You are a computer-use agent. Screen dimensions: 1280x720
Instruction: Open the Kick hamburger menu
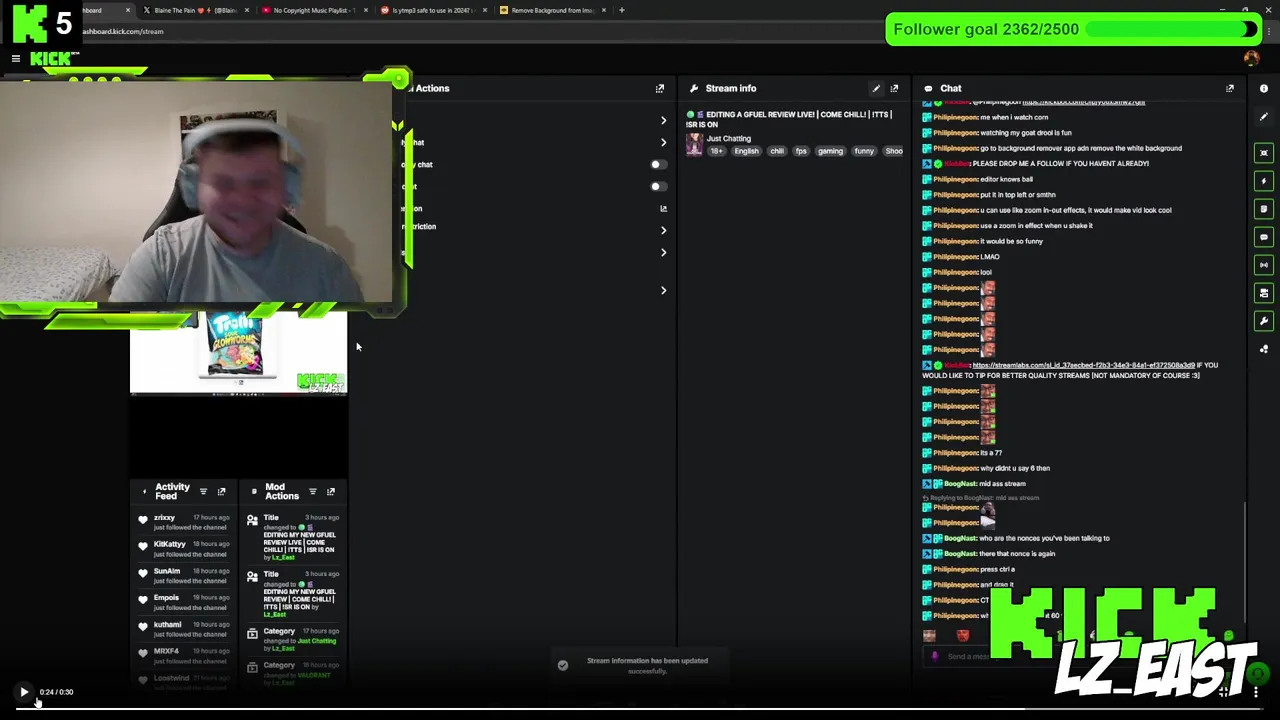[x=16, y=59]
